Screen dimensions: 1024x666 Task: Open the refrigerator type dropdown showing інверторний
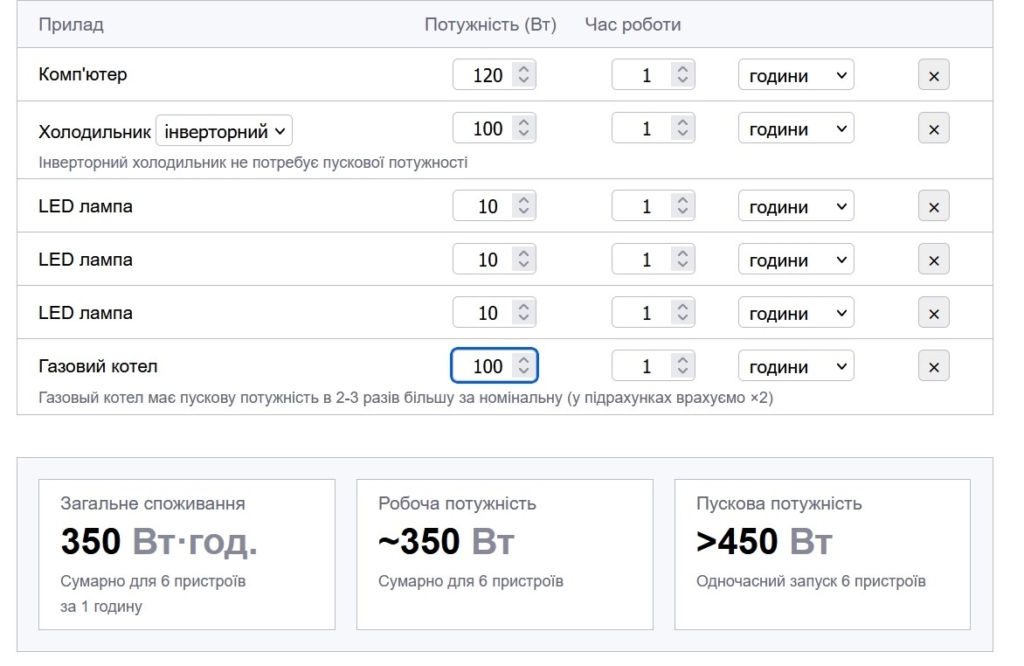[x=222, y=130]
